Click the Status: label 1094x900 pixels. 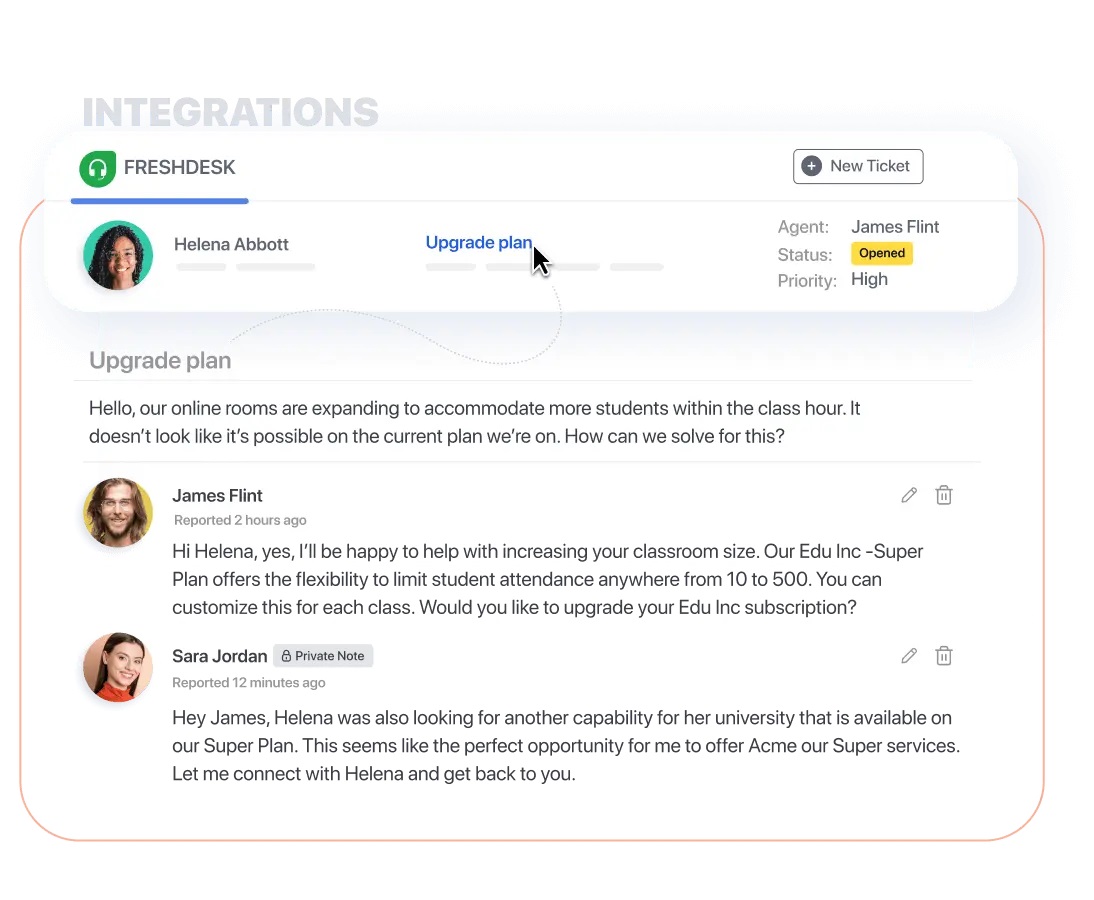coord(804,255)
